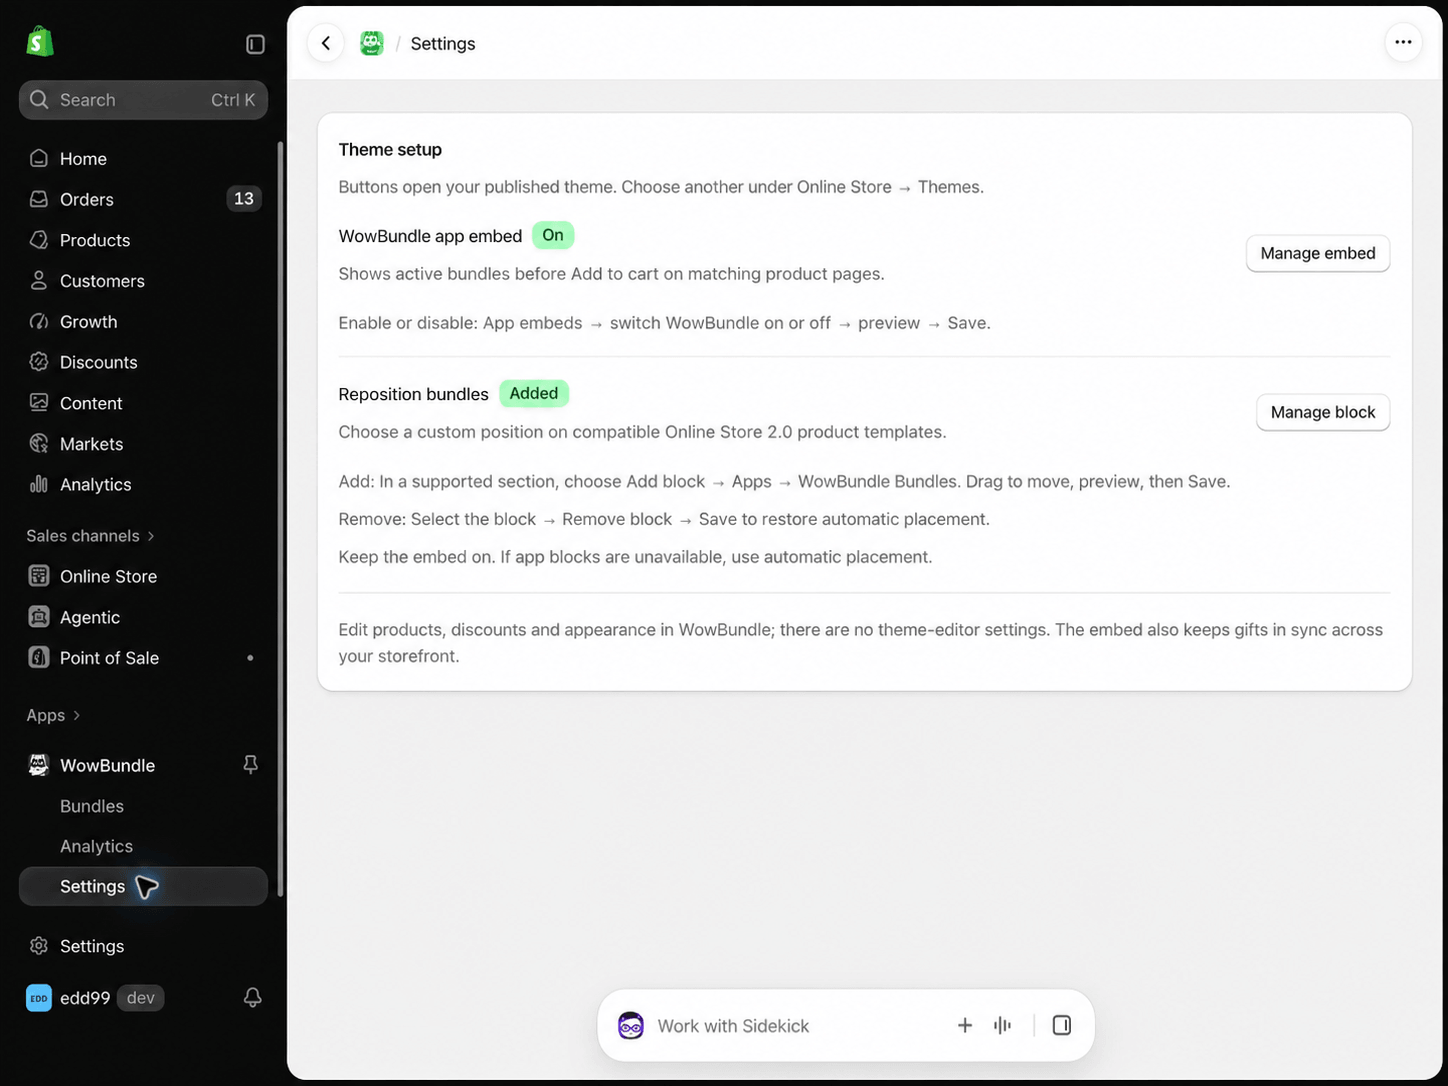Open the three-dot more actions menu

(1403, 42)
